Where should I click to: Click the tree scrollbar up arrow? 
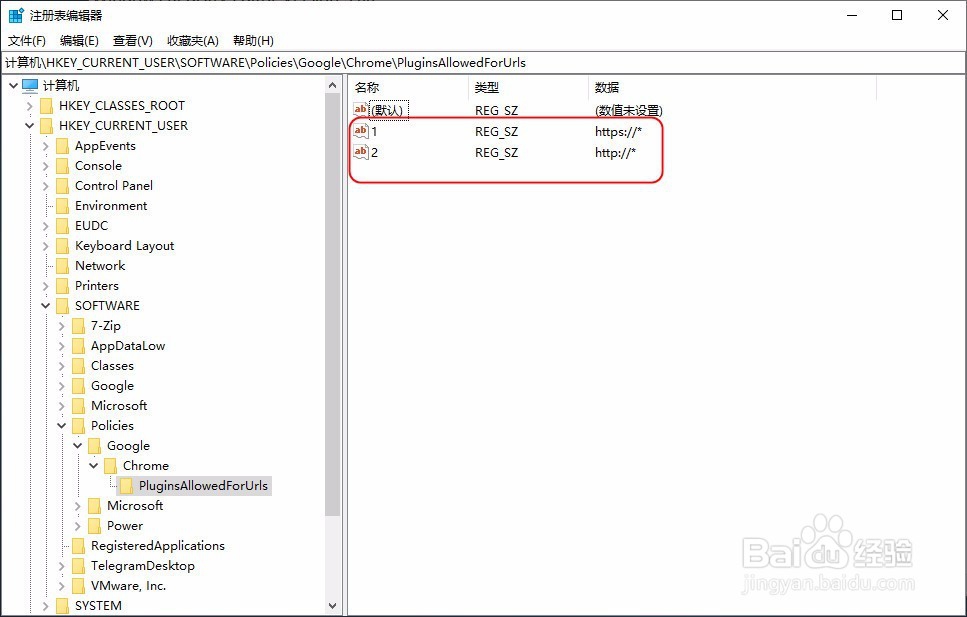coord(332,85)
